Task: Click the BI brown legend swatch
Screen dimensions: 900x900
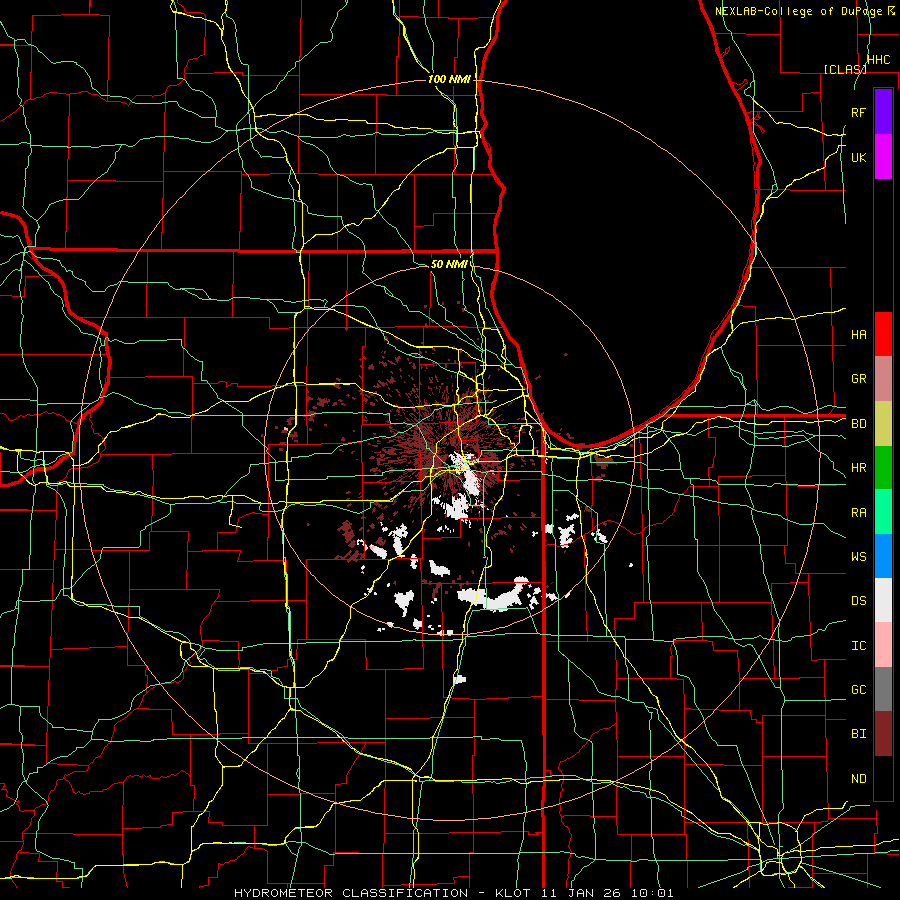Action: (883, 734)
